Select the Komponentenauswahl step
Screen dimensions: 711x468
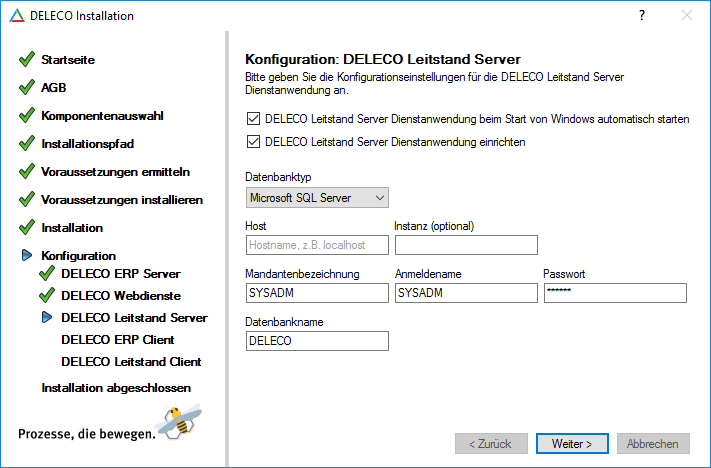[x=102, y=116]
